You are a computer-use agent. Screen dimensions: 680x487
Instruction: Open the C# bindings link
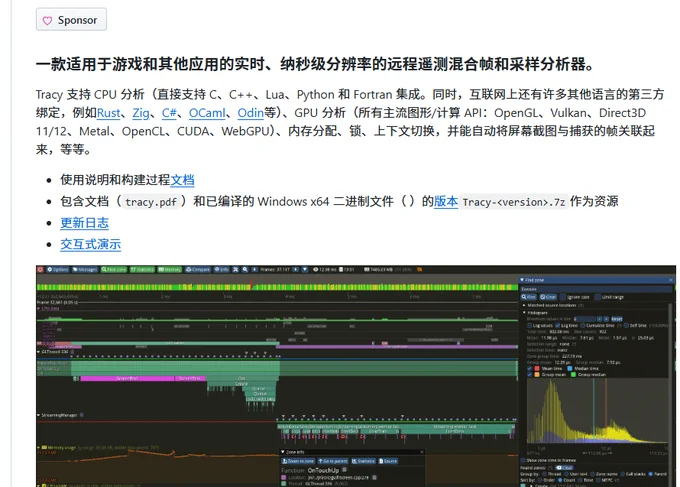(x=169, y=113)
